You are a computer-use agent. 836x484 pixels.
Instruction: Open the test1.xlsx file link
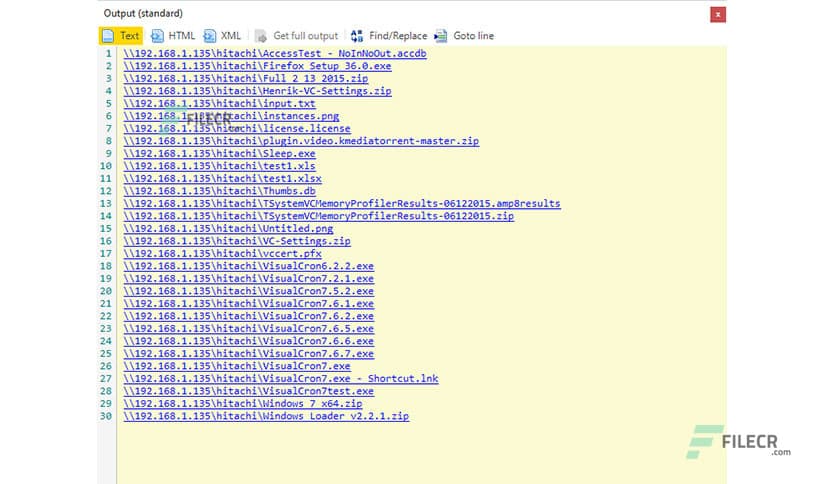point(223,179)
